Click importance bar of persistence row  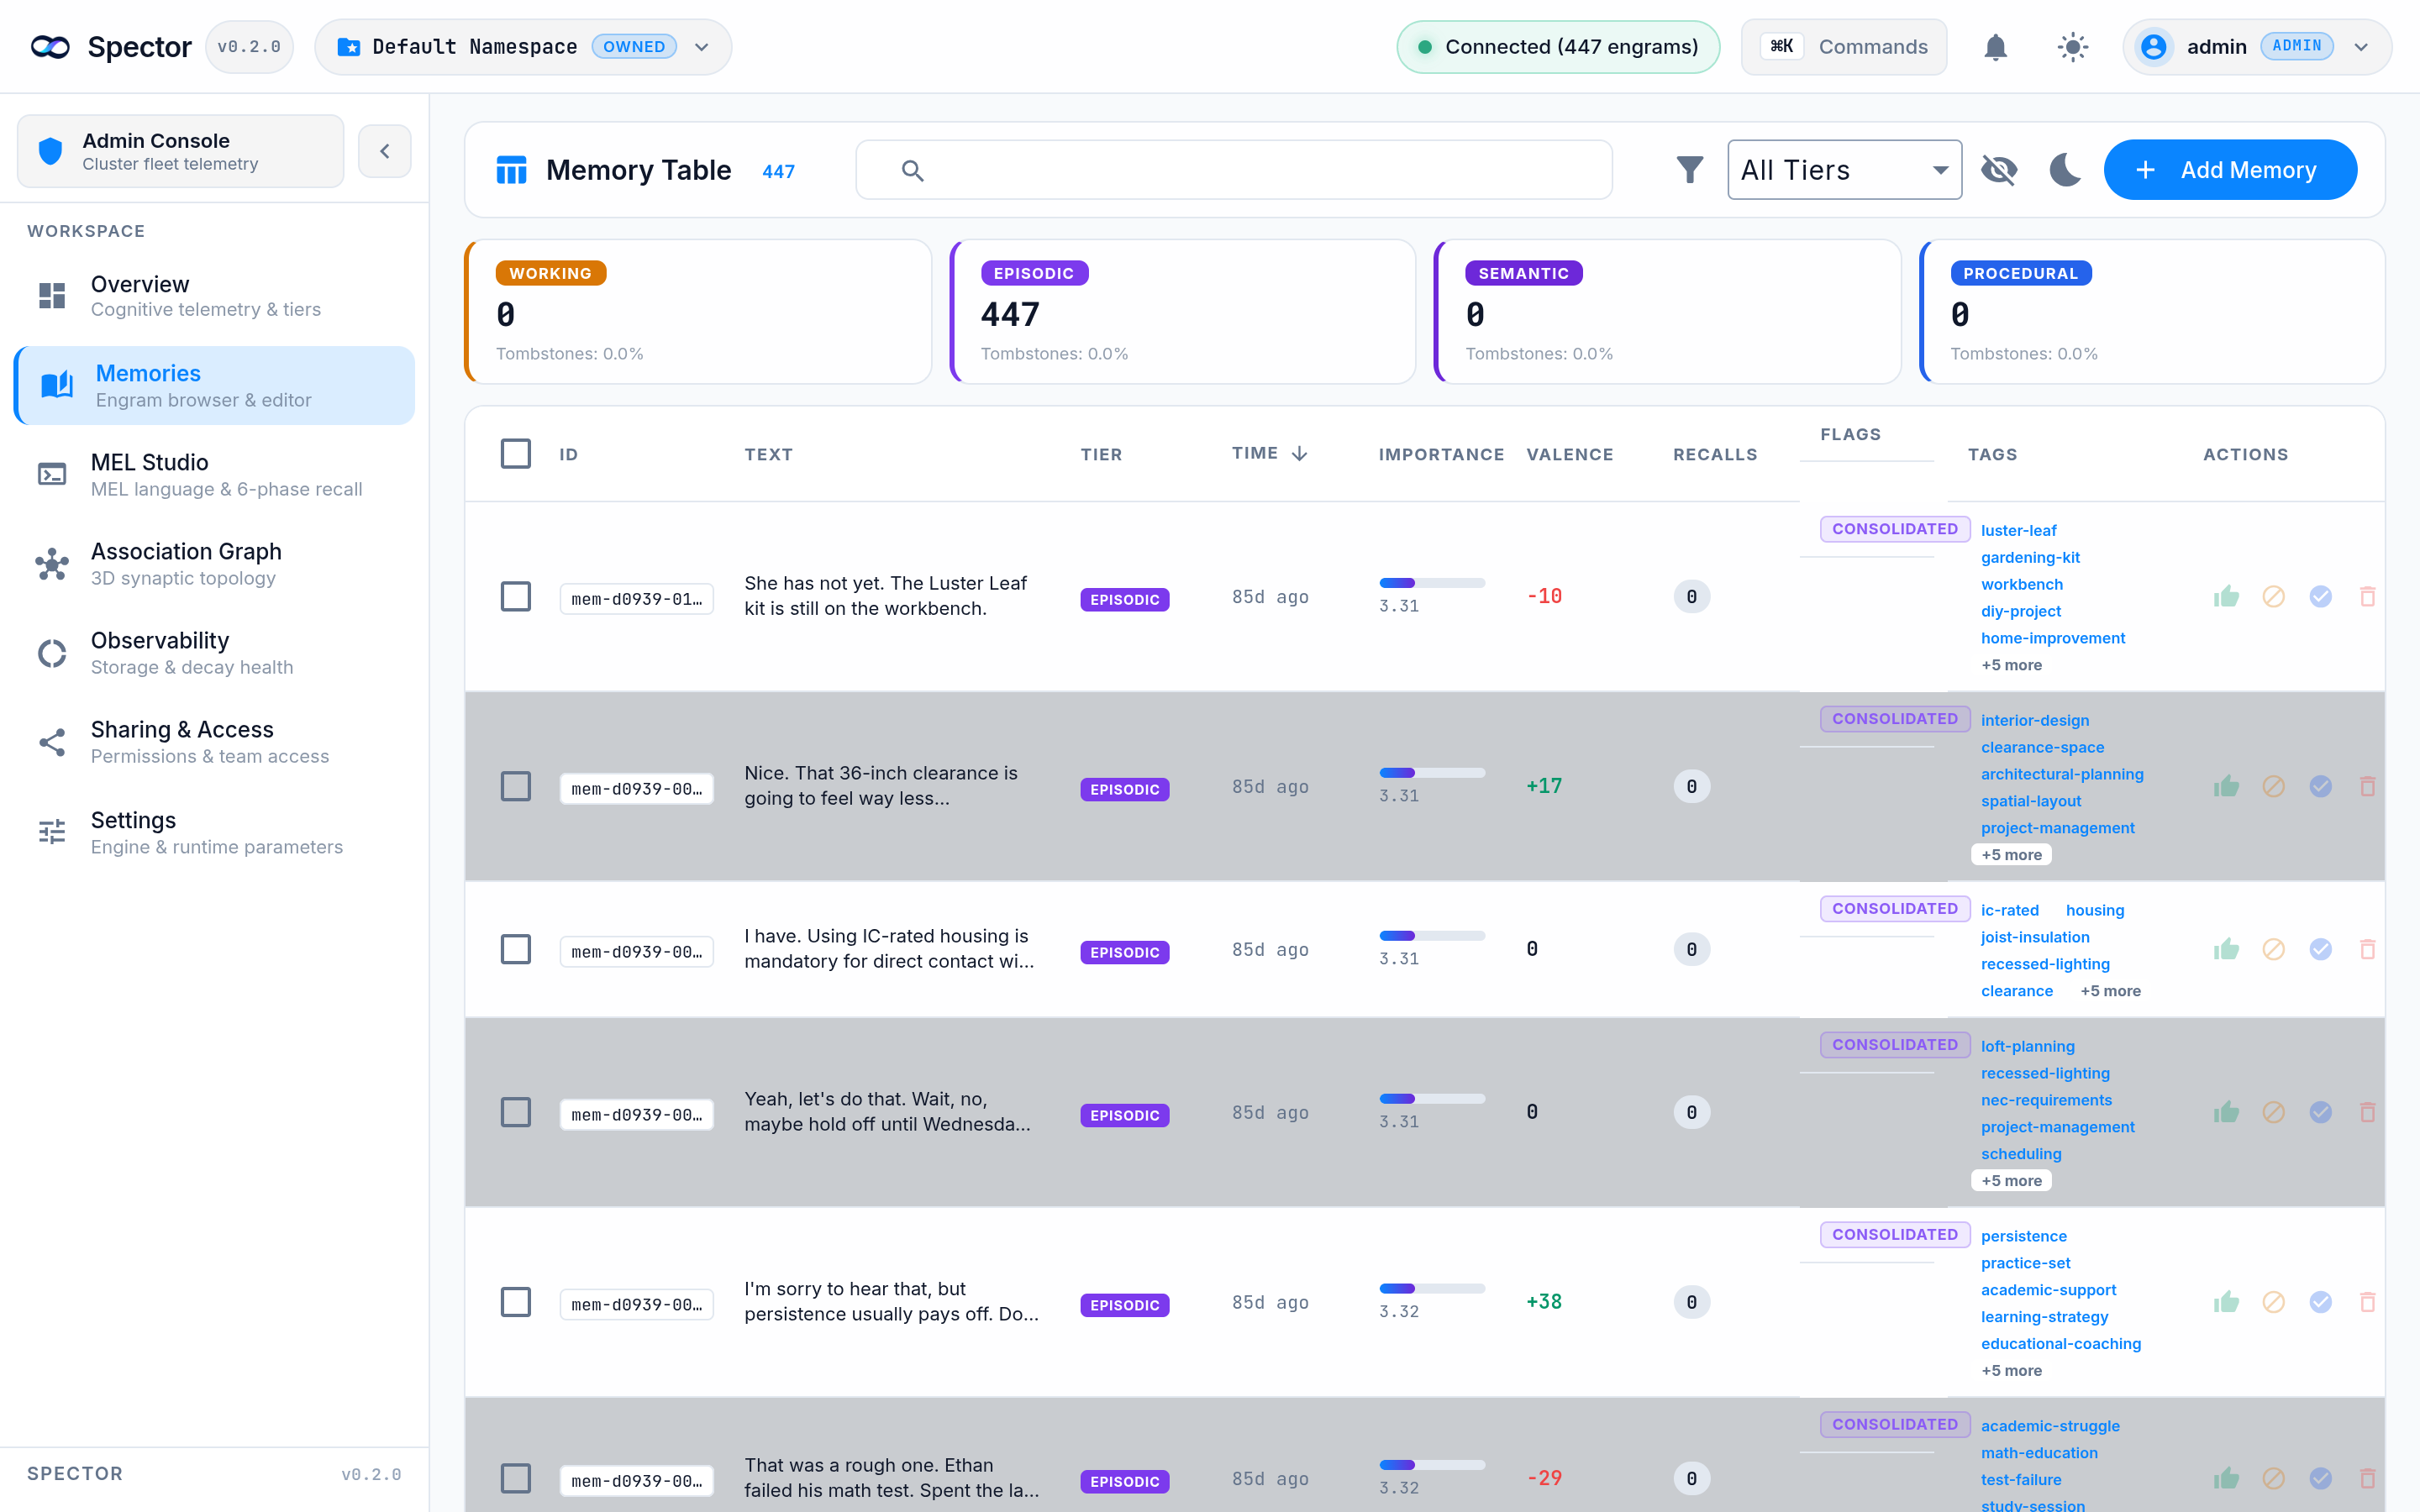click(1432, 1289)
